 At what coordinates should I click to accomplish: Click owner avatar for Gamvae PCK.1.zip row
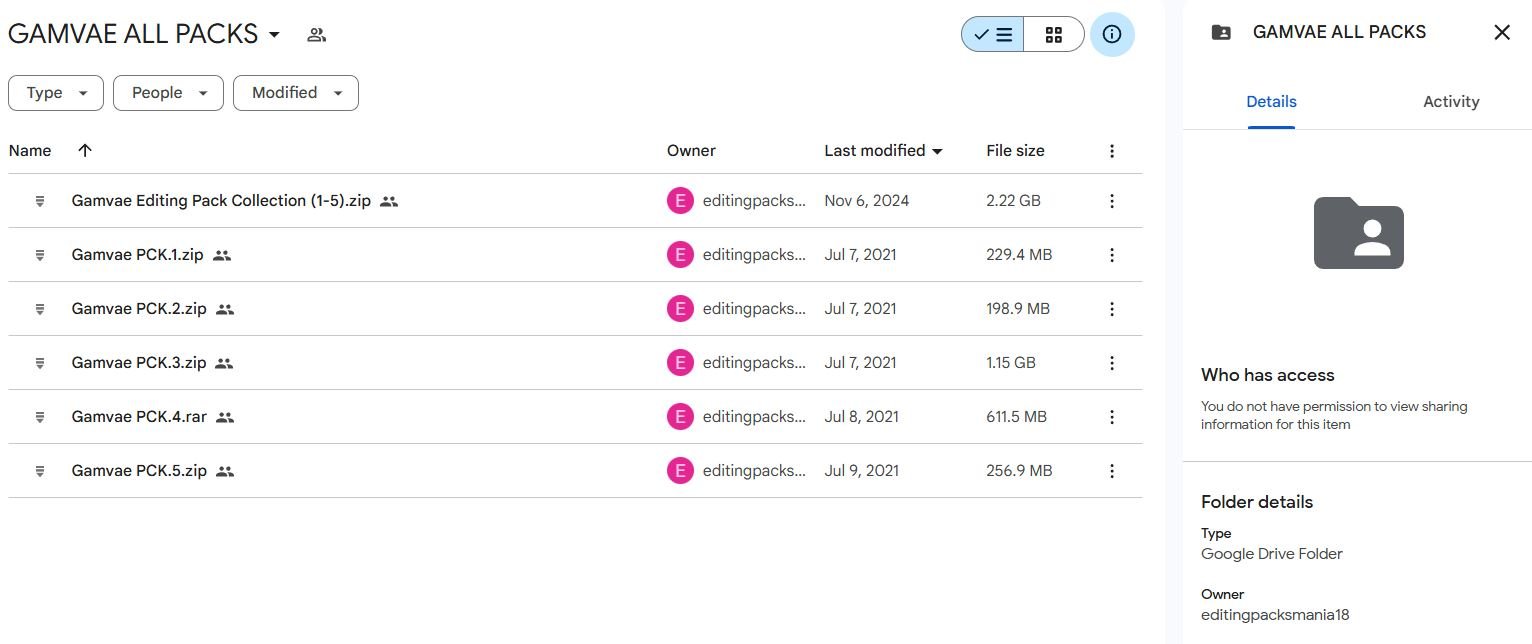[x=680, y=255]
